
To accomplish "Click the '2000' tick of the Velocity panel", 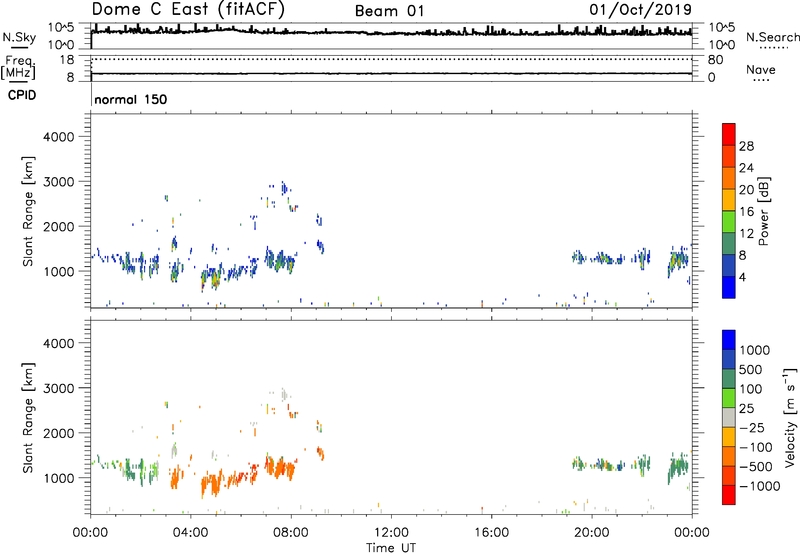I will click(59, 433).
